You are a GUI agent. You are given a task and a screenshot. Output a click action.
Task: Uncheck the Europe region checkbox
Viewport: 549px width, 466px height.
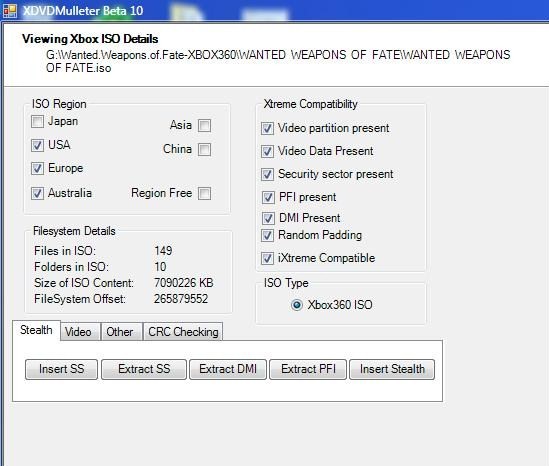point(37,168)
